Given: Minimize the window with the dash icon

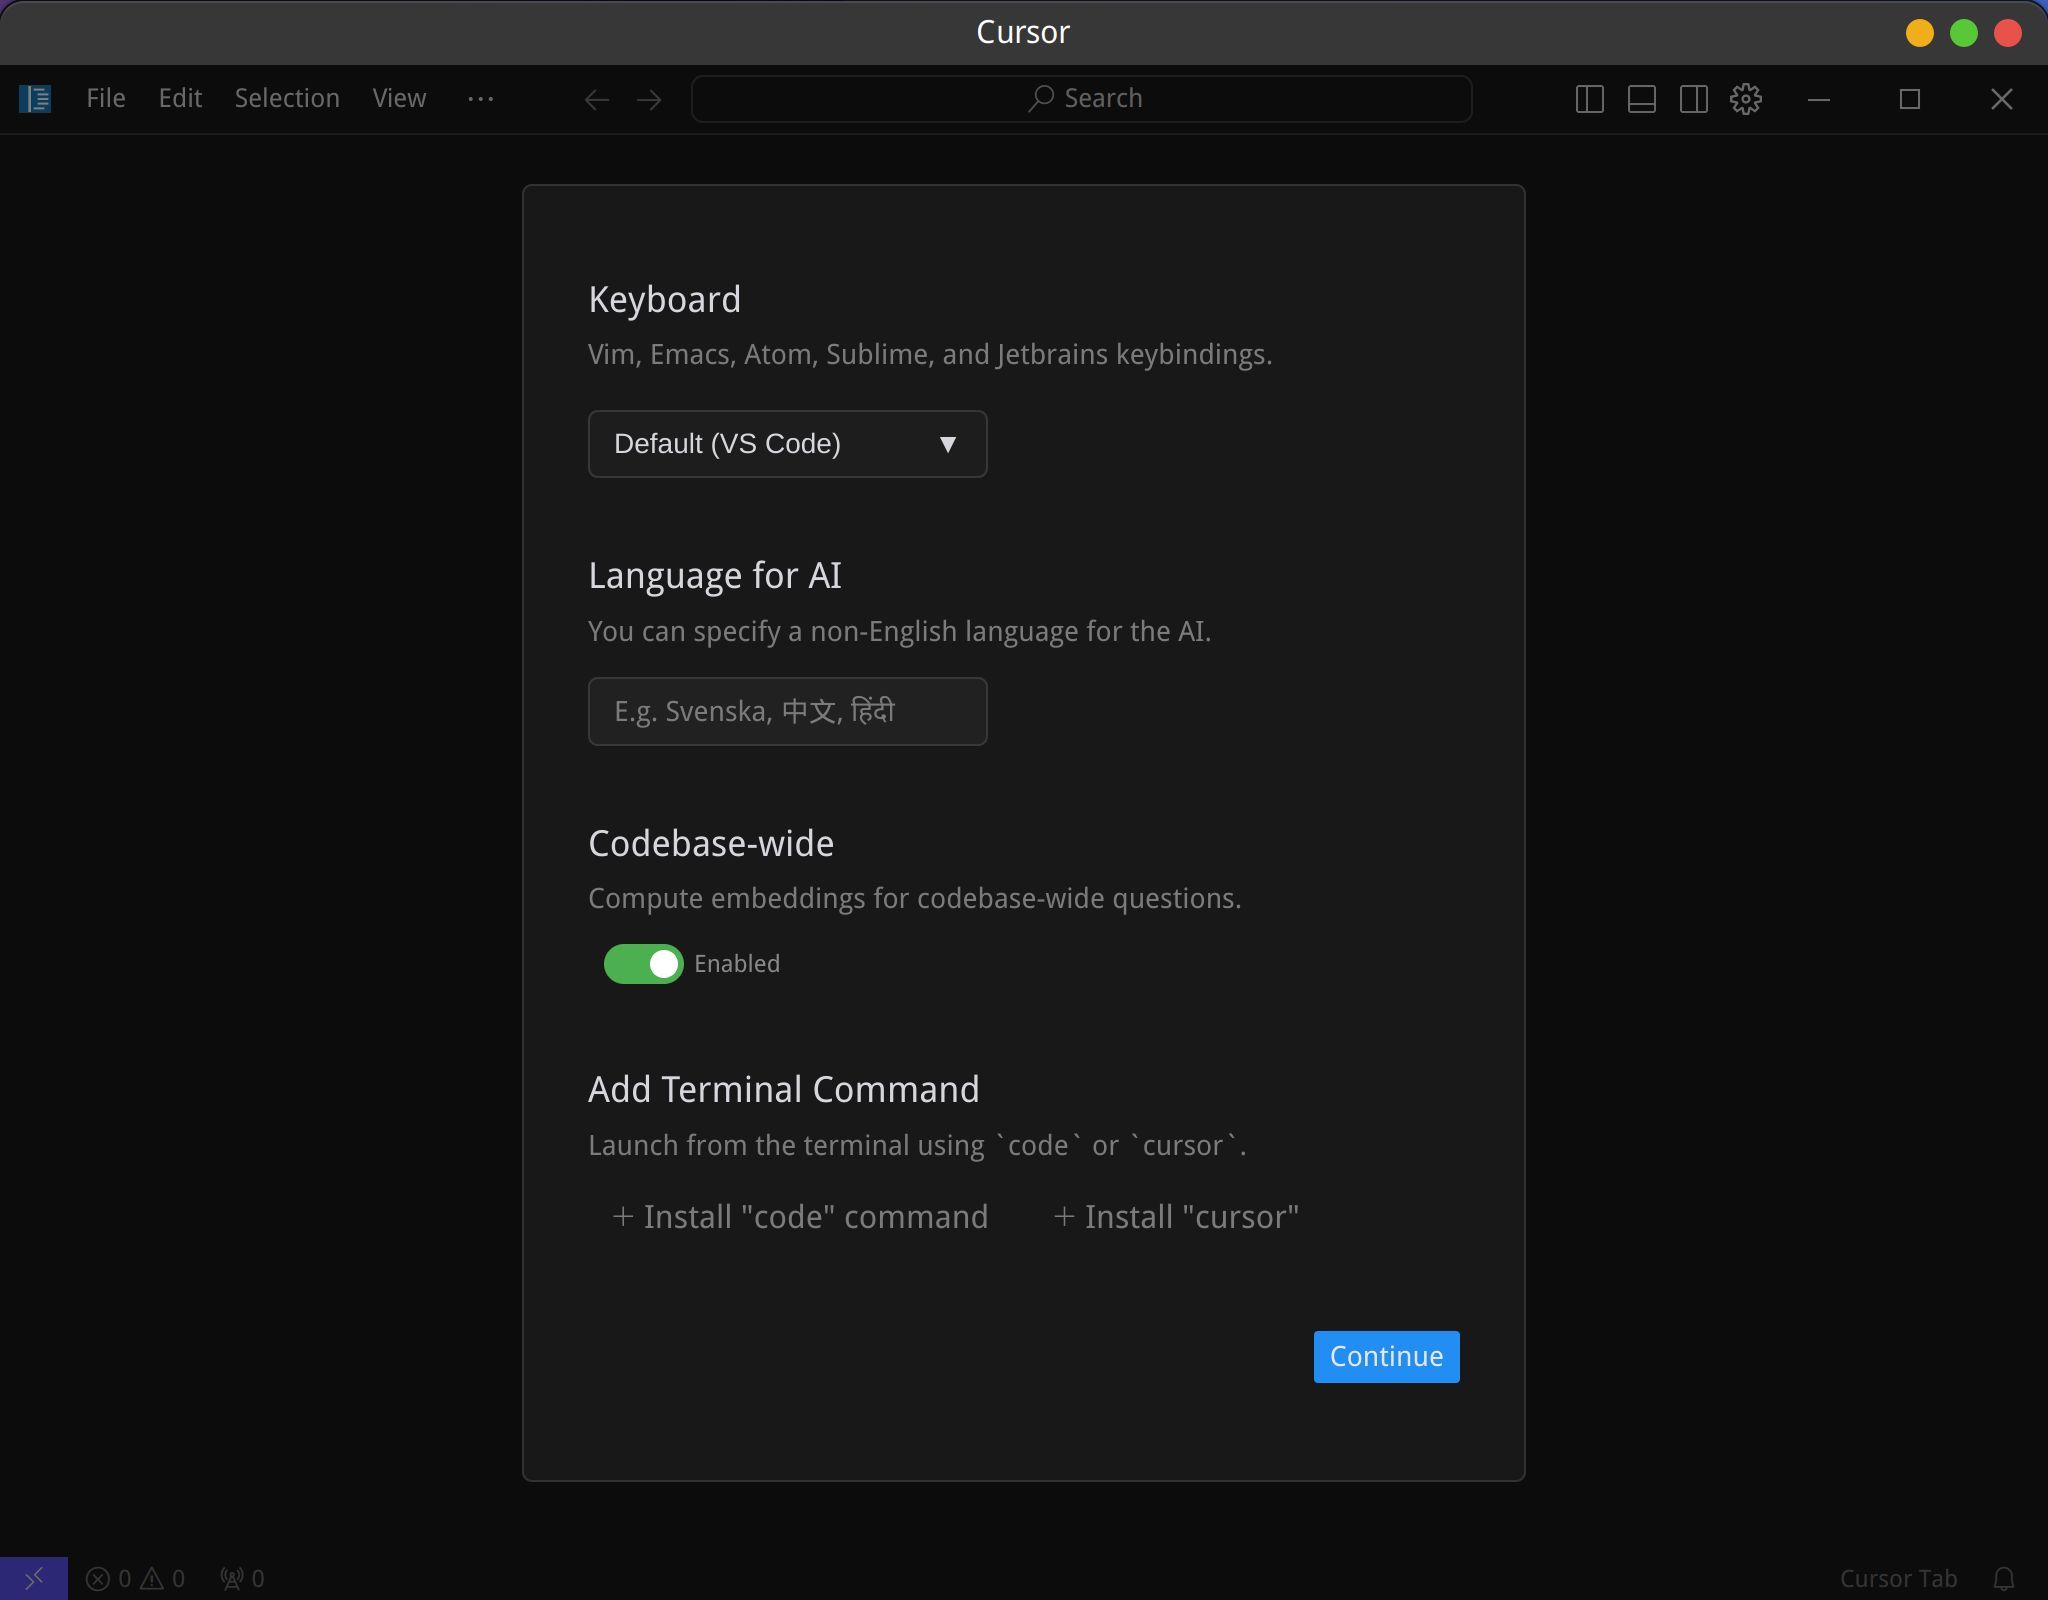Looking at the screenshot, I should click(x=1819, y=99).
